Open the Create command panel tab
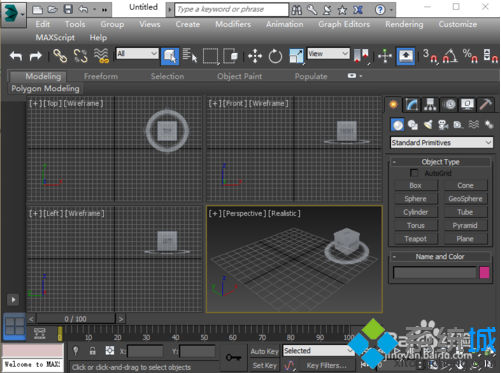This screenshot has height=373, width=501. (x=394, y=105)
